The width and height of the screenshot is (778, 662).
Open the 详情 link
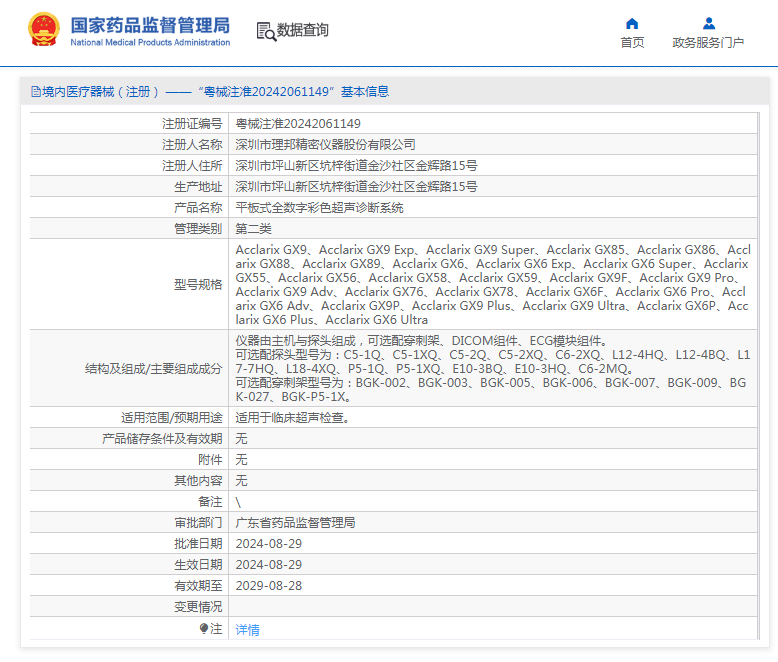pyautogui.click(x=247, y=630)
